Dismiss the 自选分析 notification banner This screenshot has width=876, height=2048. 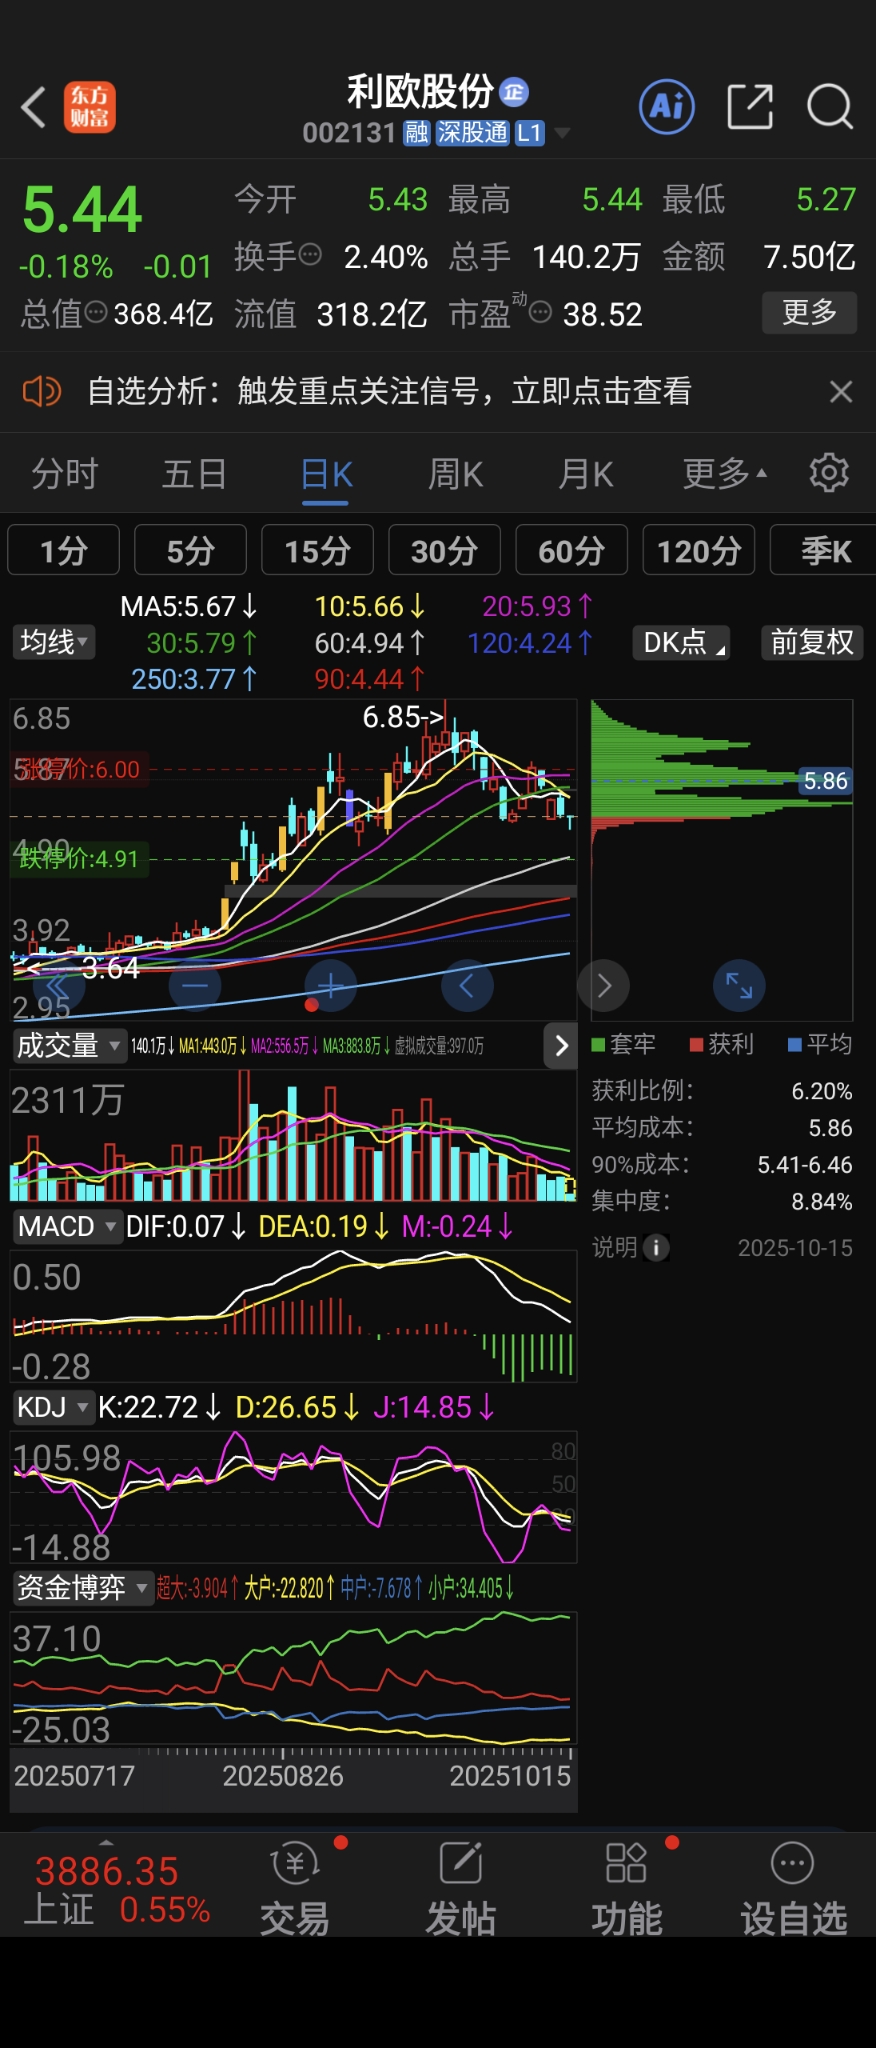841,391
